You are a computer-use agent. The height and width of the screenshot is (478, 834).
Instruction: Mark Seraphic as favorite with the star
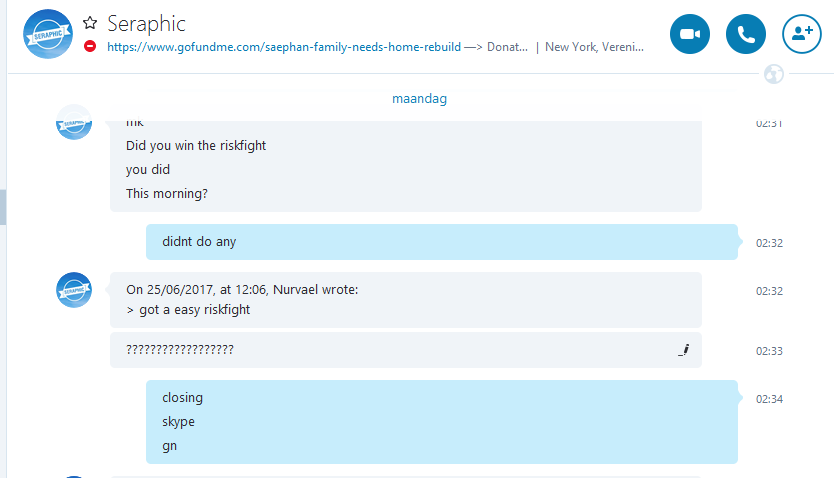[90, 23]
